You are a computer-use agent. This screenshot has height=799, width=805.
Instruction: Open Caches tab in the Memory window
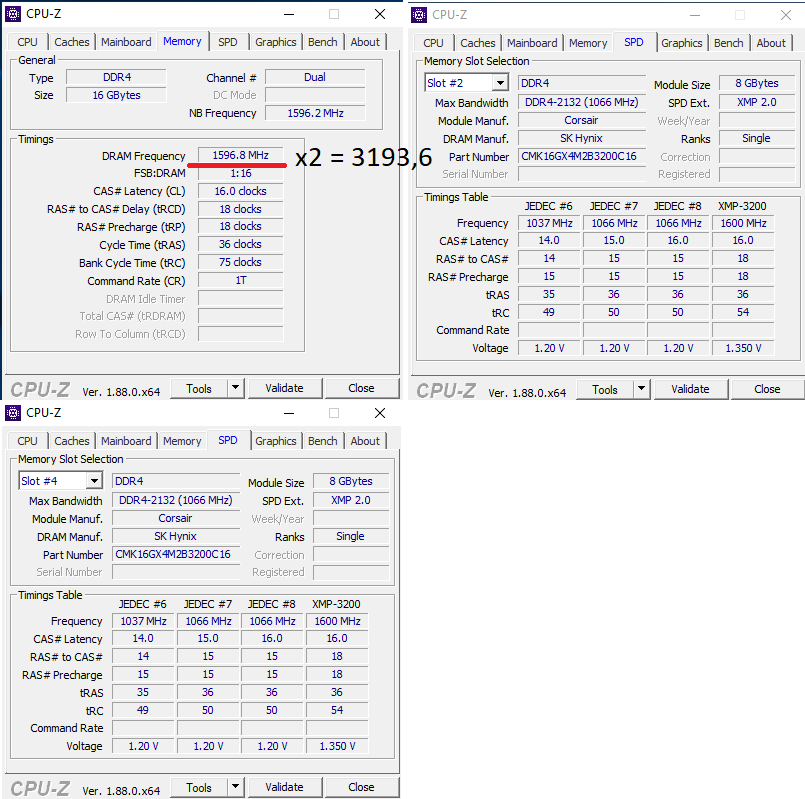tap(72, 42)
